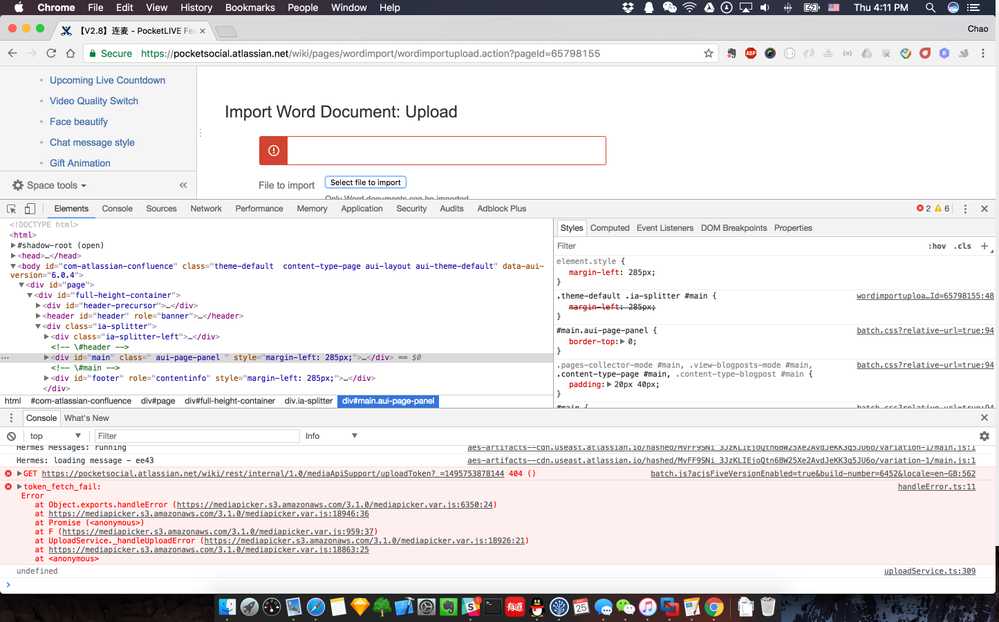Viewport: 999px width, 622px height.
Task: Click the browser address bar URL
Action: coord(370,54)
